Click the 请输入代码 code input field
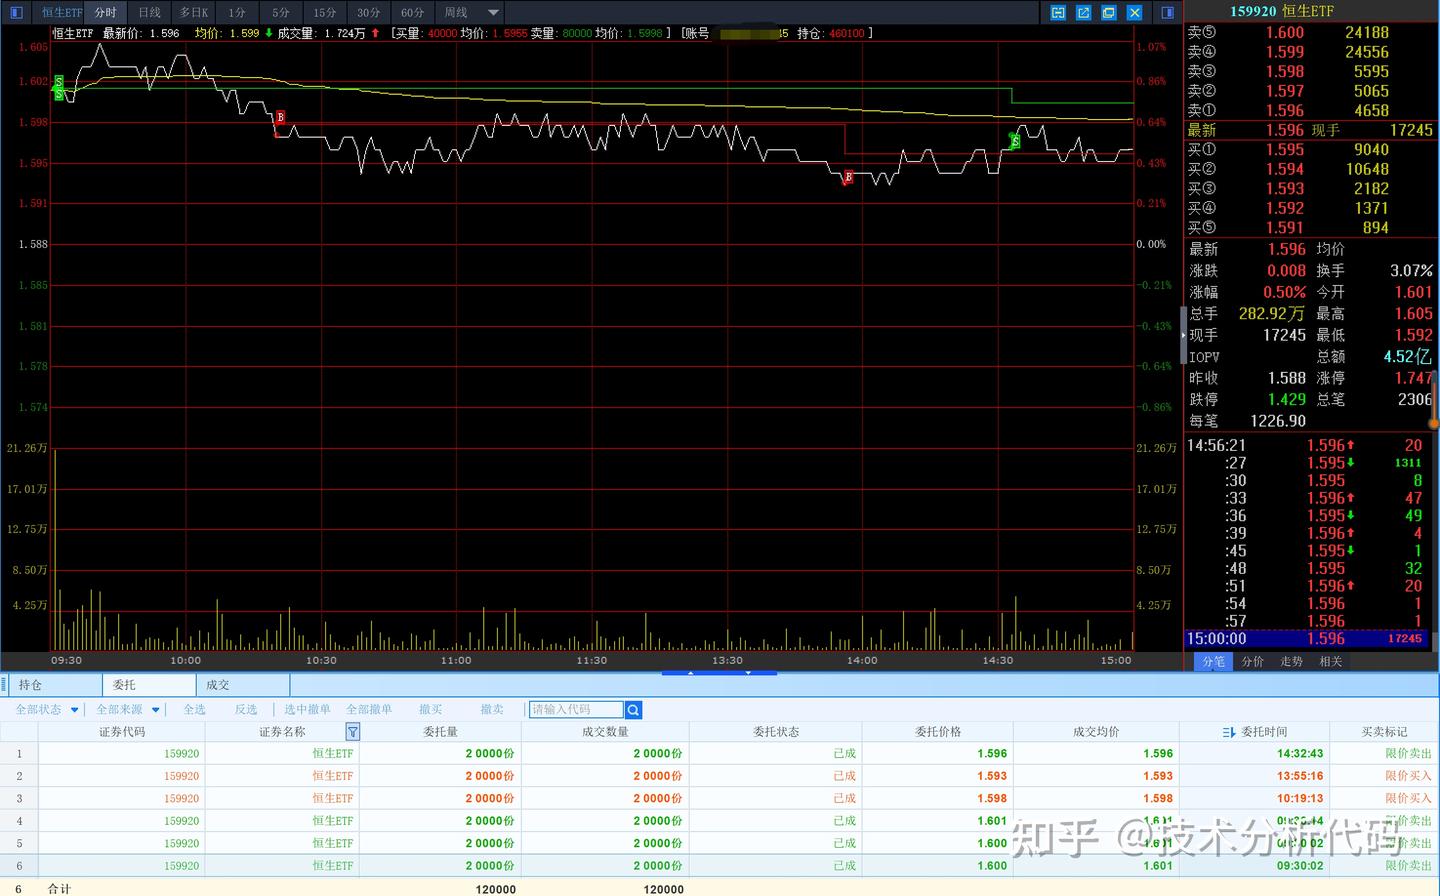Viewport: 1440px width, 896px height. (x=576, y=710)
